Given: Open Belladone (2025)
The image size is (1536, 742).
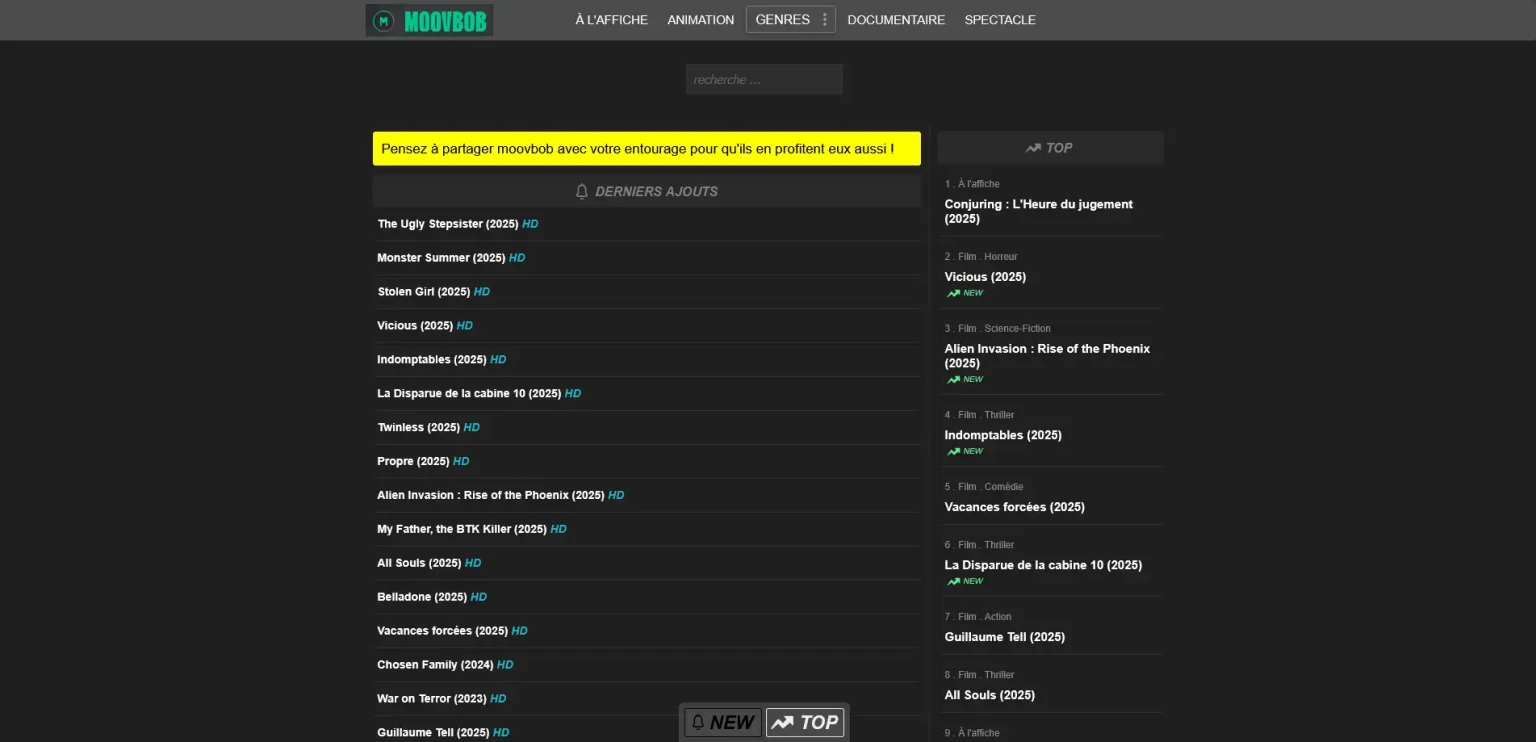Looking at the screenshot, I should point(422,598).
